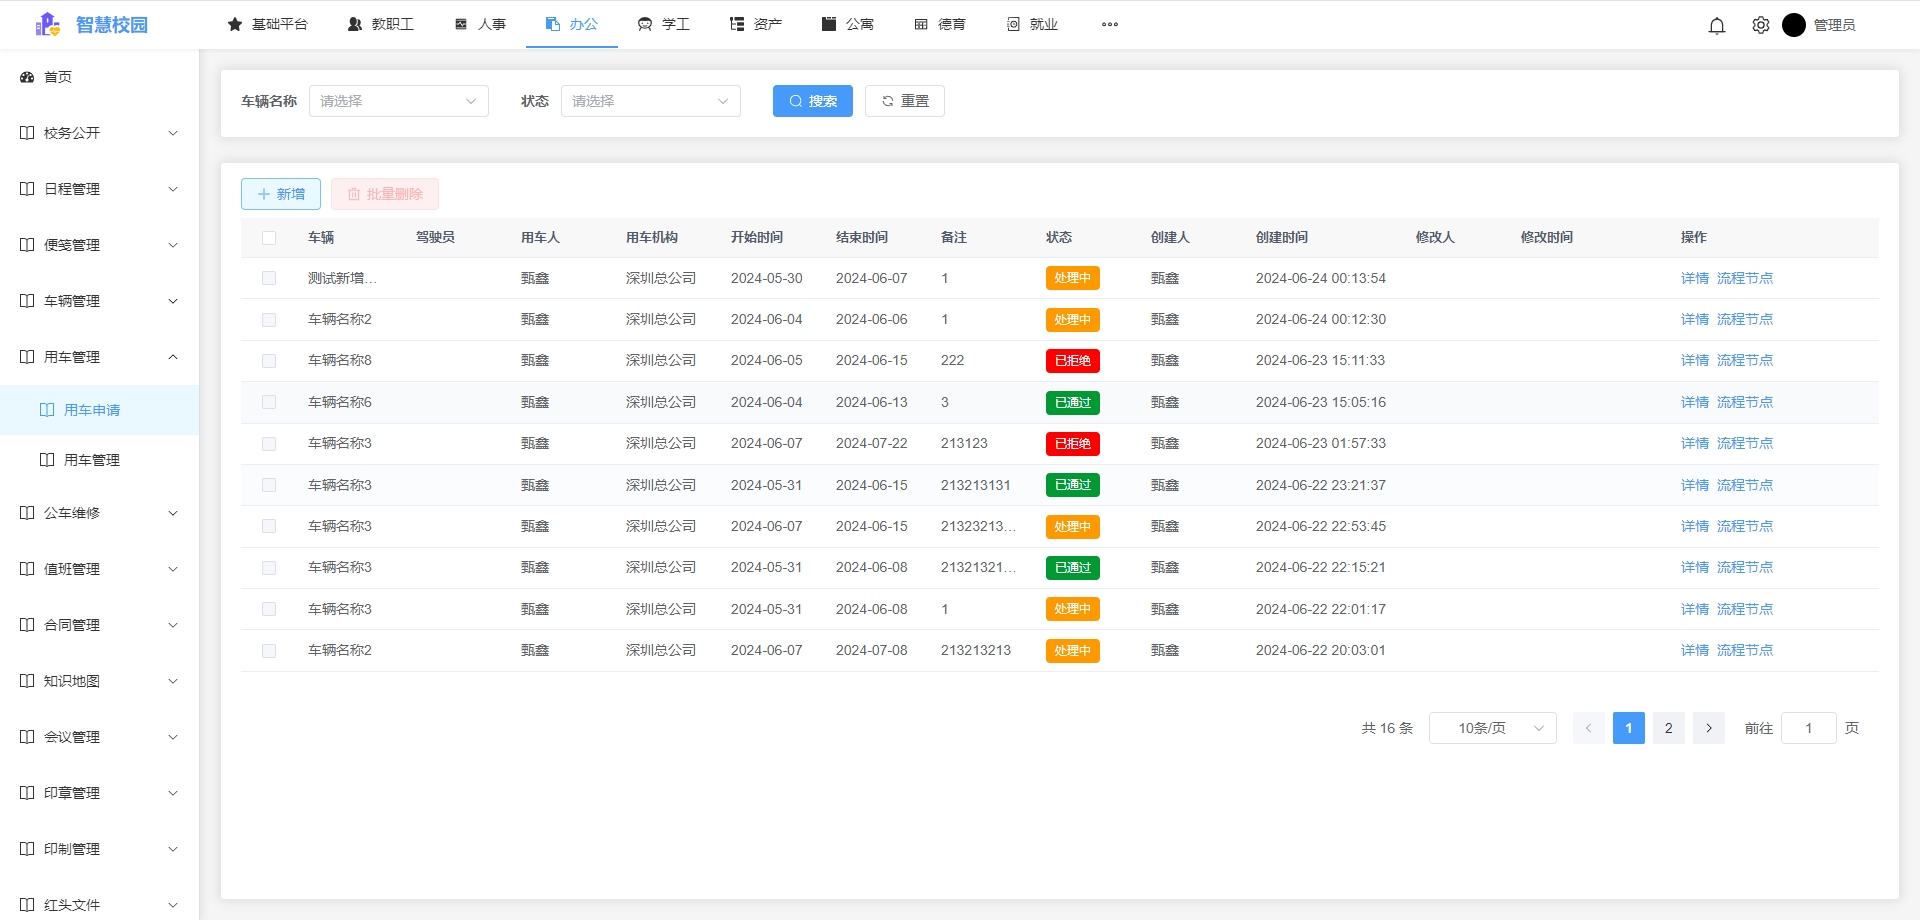
Task: Click the 用车申请 sidebar book icon
Action: point(47,410)
